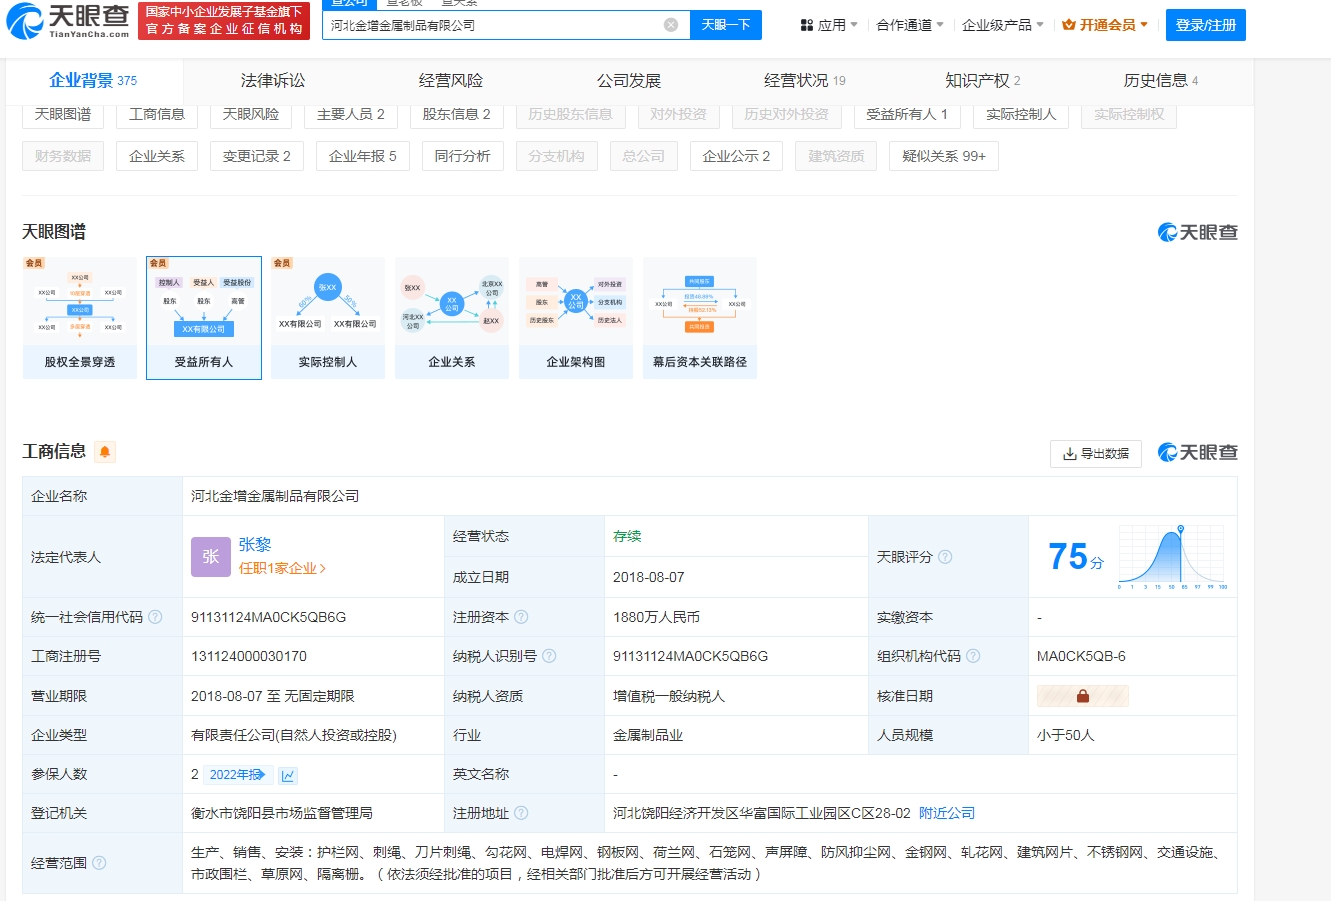Open the 任职1家企业 link

[282, 568]
